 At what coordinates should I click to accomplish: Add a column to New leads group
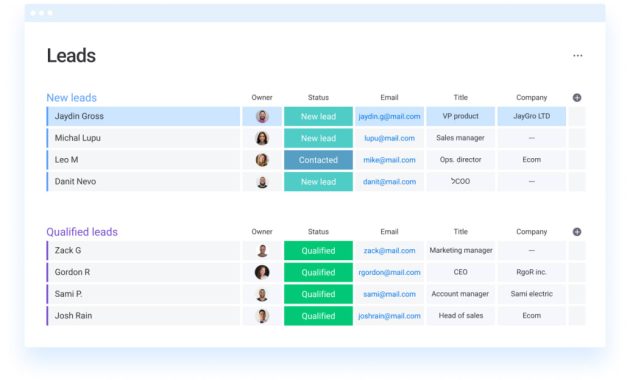577,98
